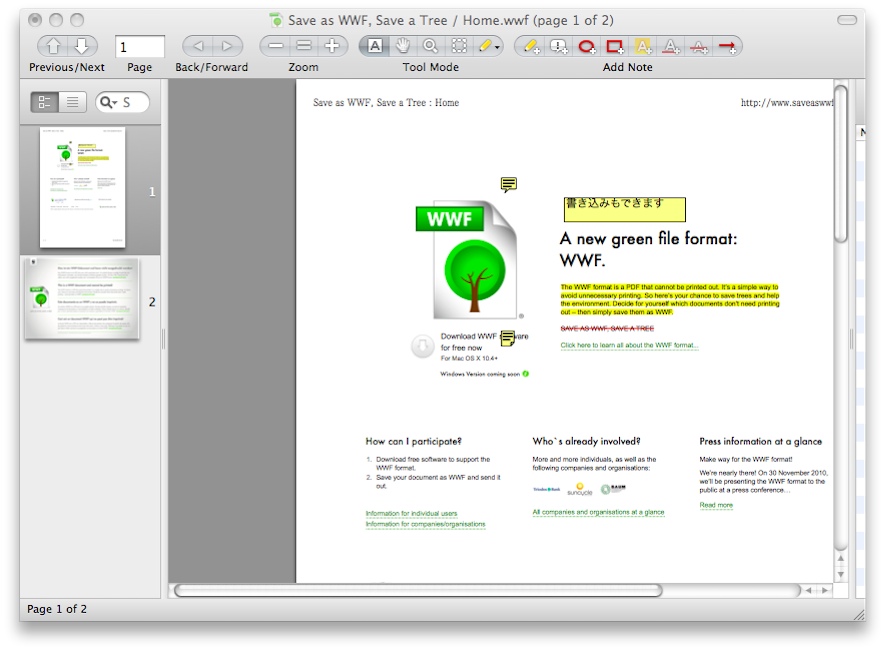Click the vertical scrollbar thumb
Image resolution: width=885 pixels, height=651 pixels.
[x=840, y=164]
